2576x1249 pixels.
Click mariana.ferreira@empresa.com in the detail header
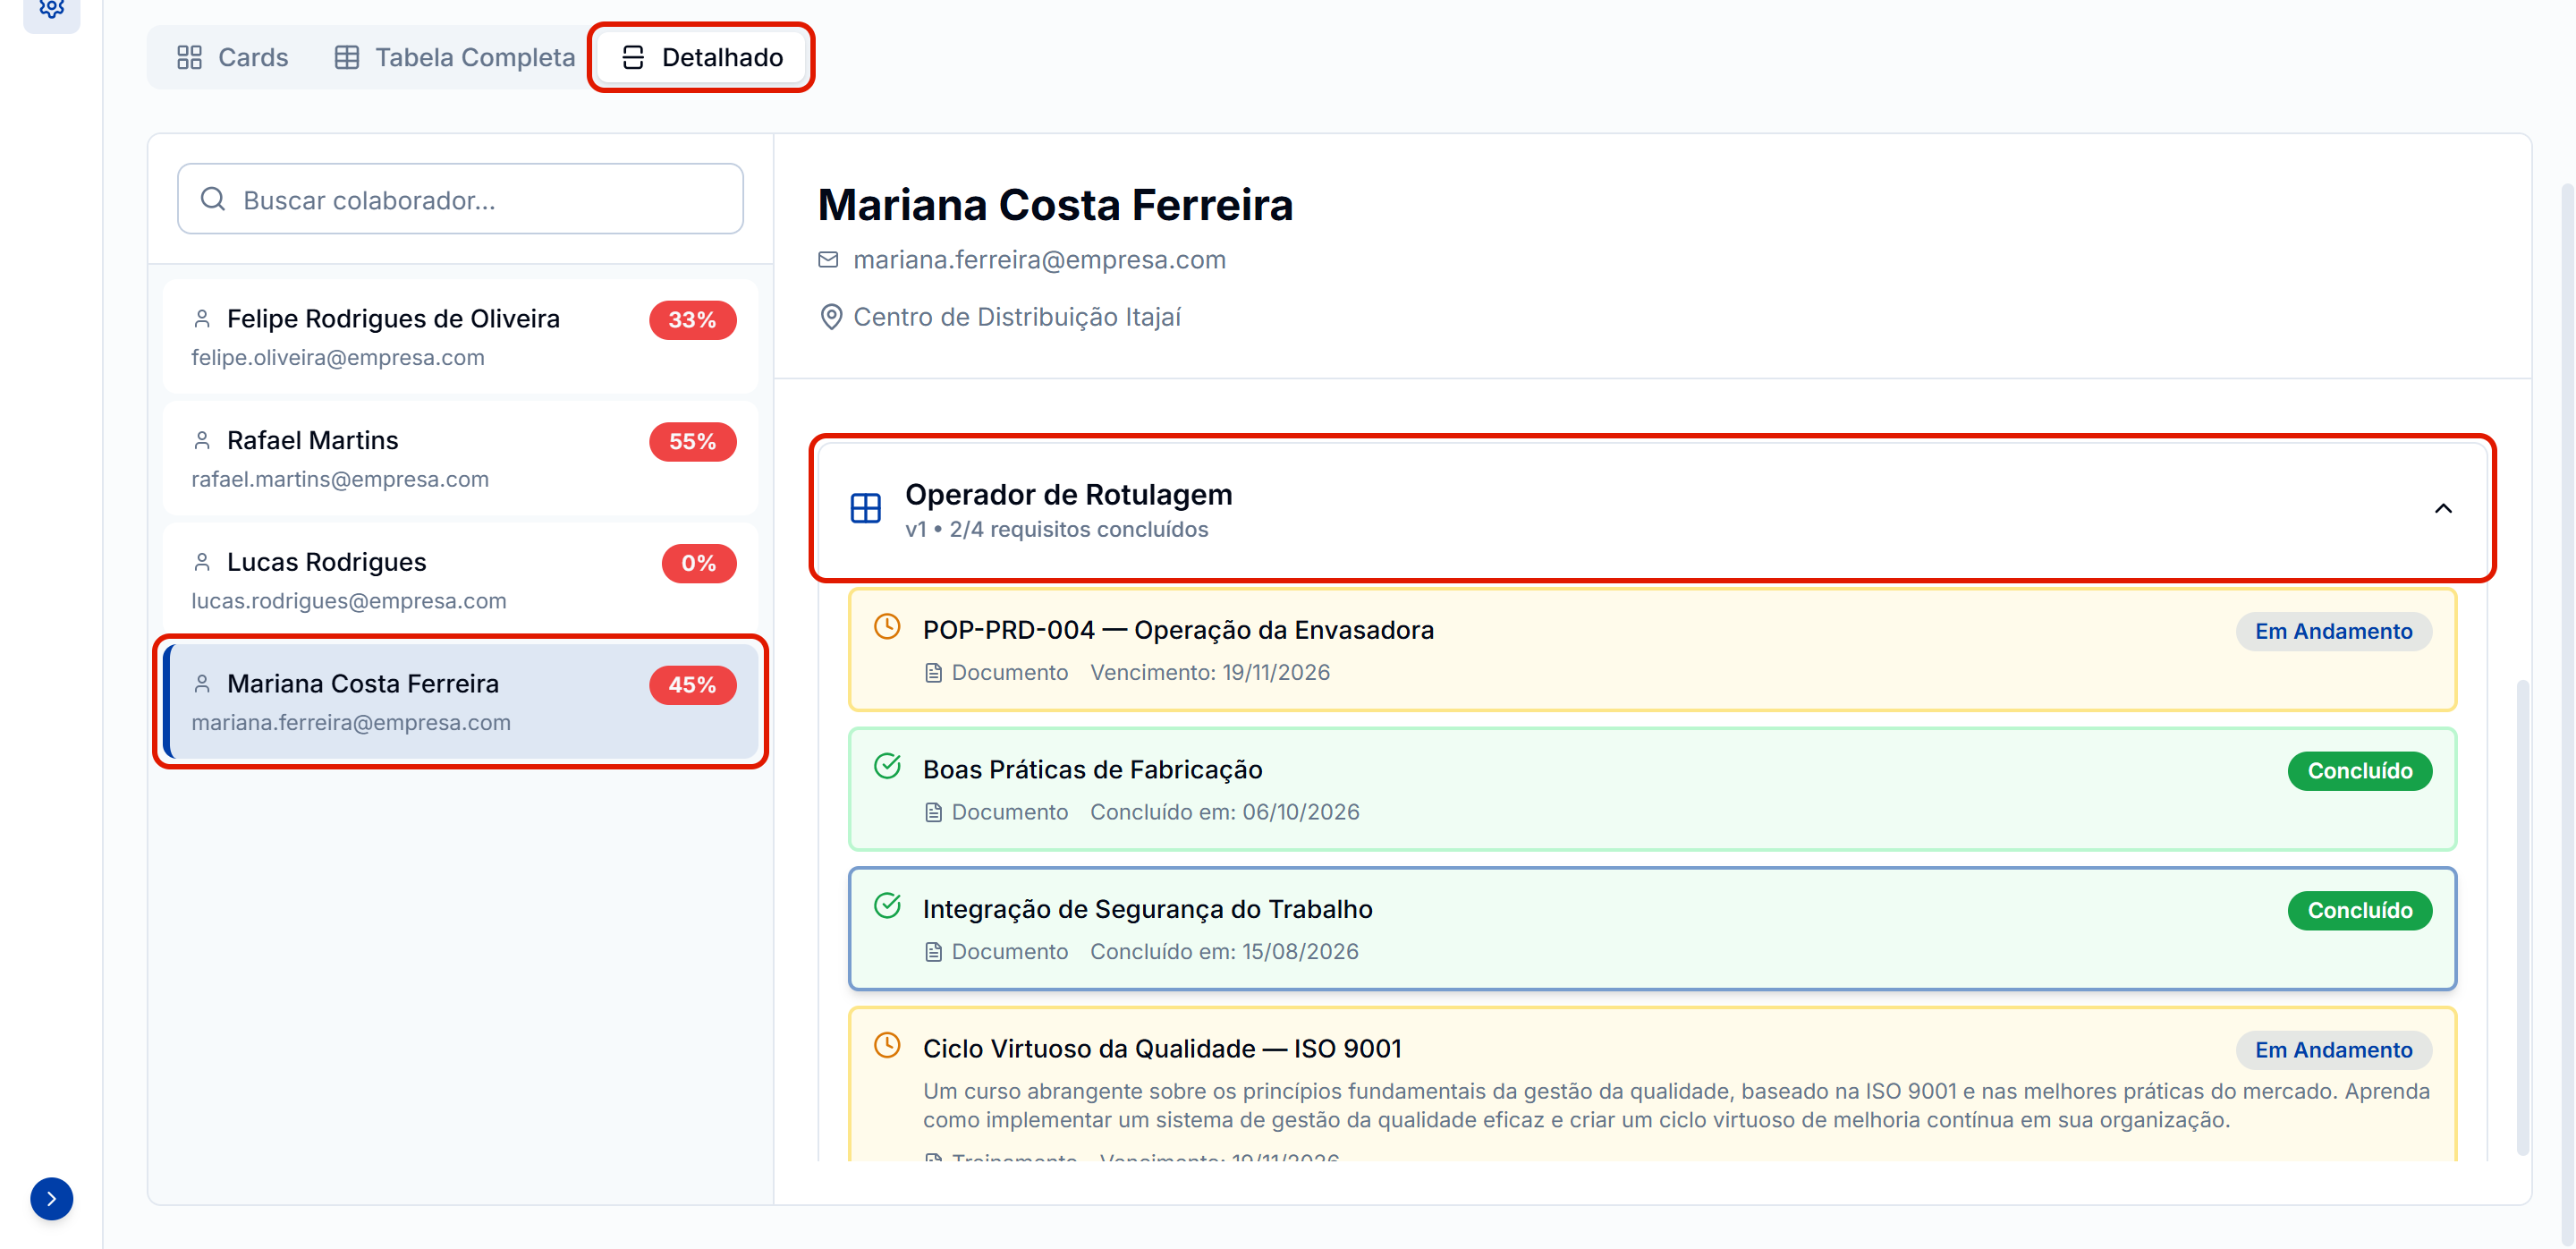[x=1039, y=260]
